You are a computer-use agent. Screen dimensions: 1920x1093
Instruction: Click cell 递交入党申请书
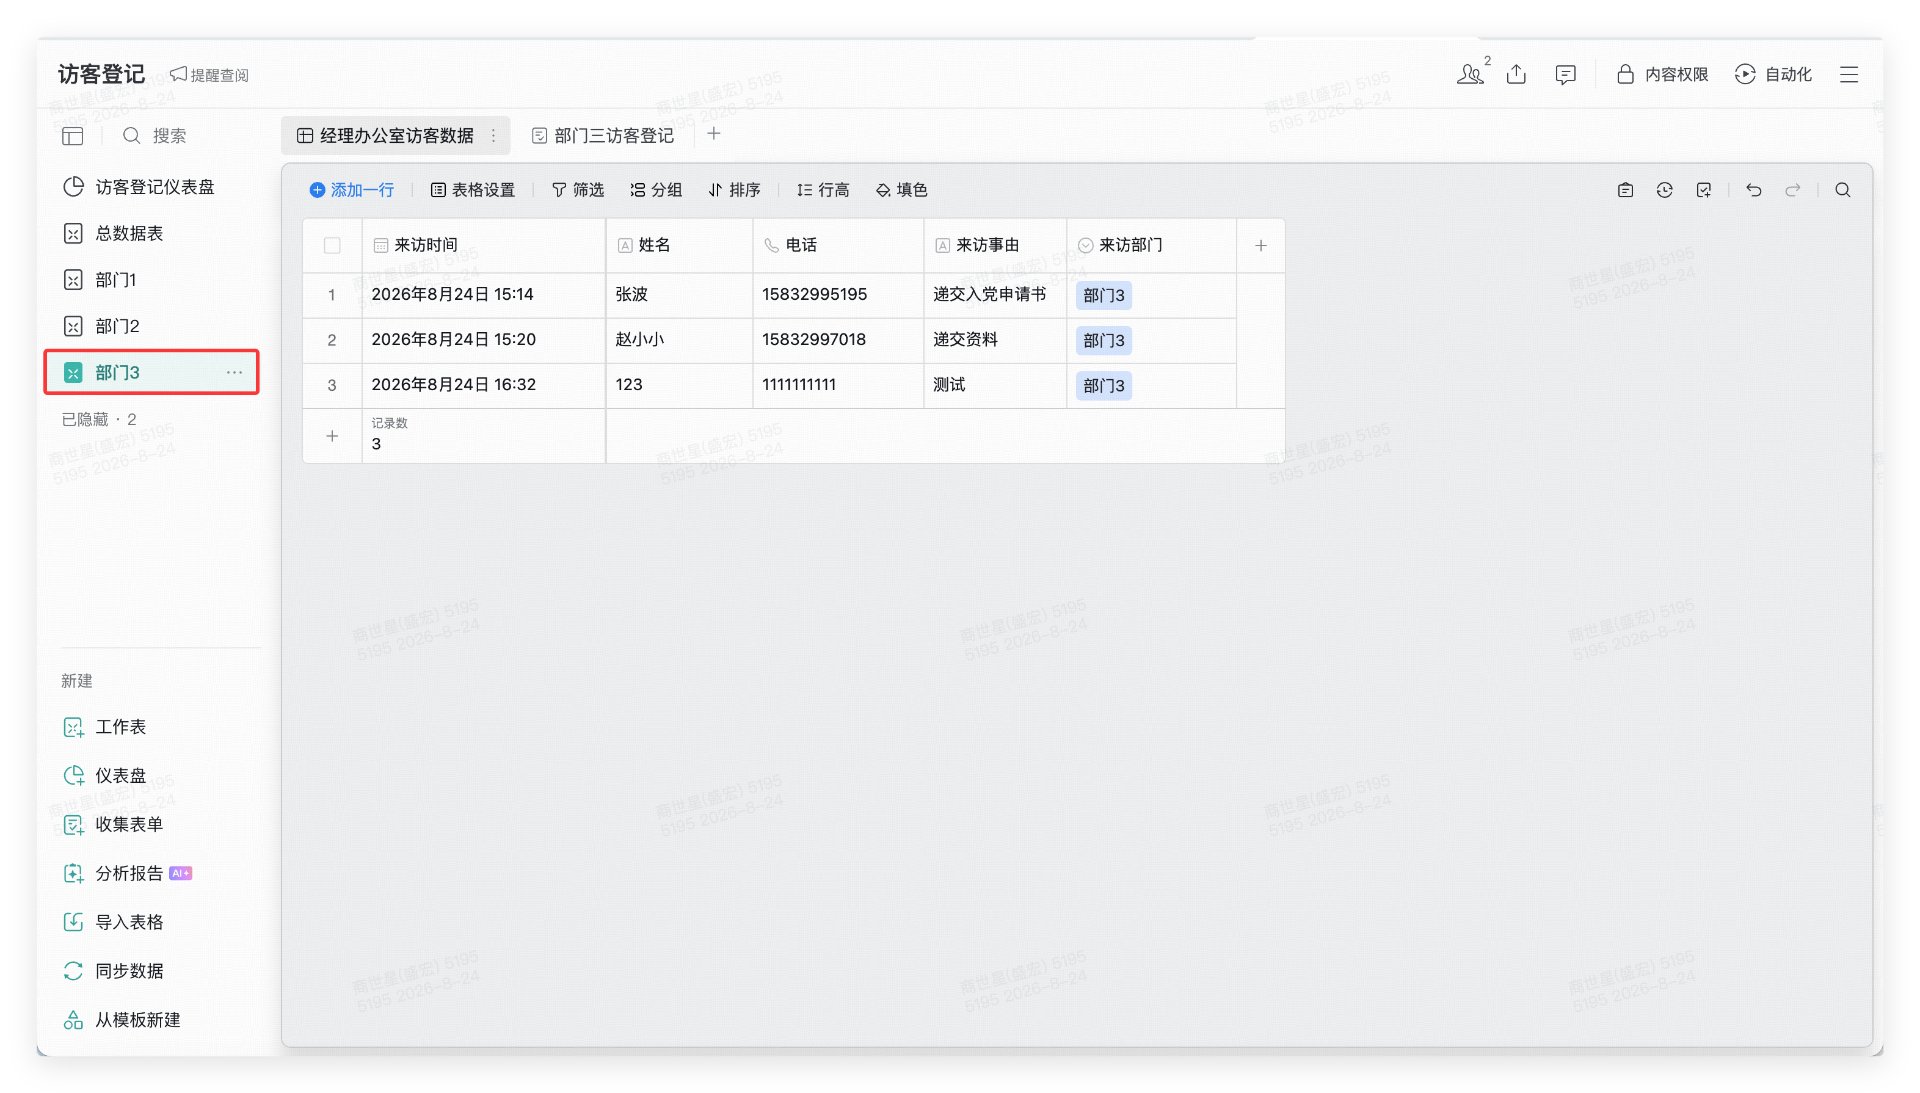click(x=995, y=295)
